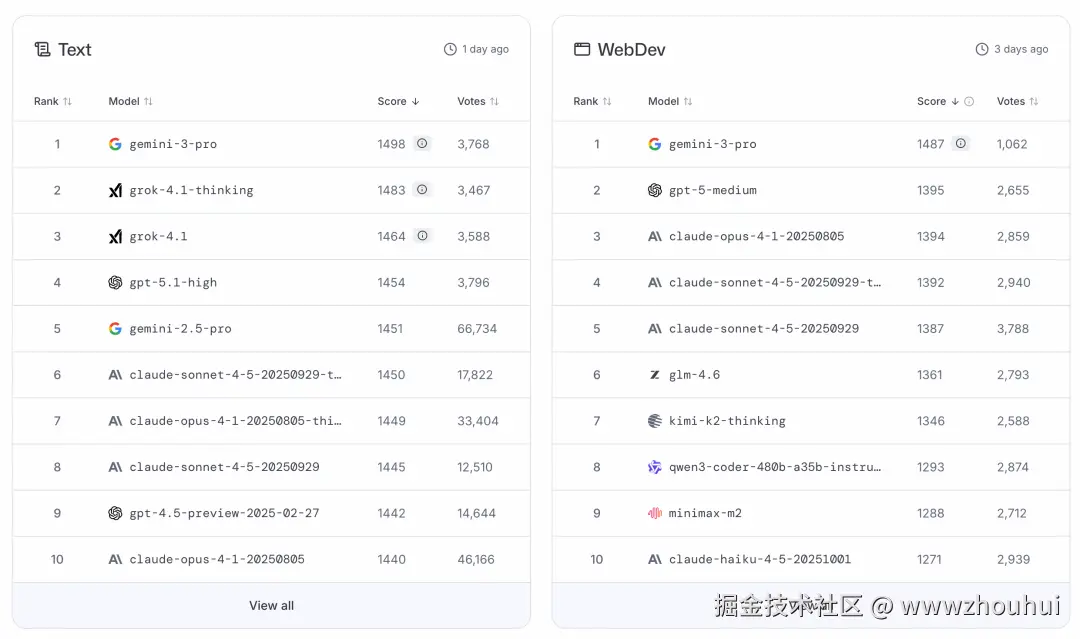
Task: Click the info icon next to WebDev score 1487
Action: pos(961,143)
